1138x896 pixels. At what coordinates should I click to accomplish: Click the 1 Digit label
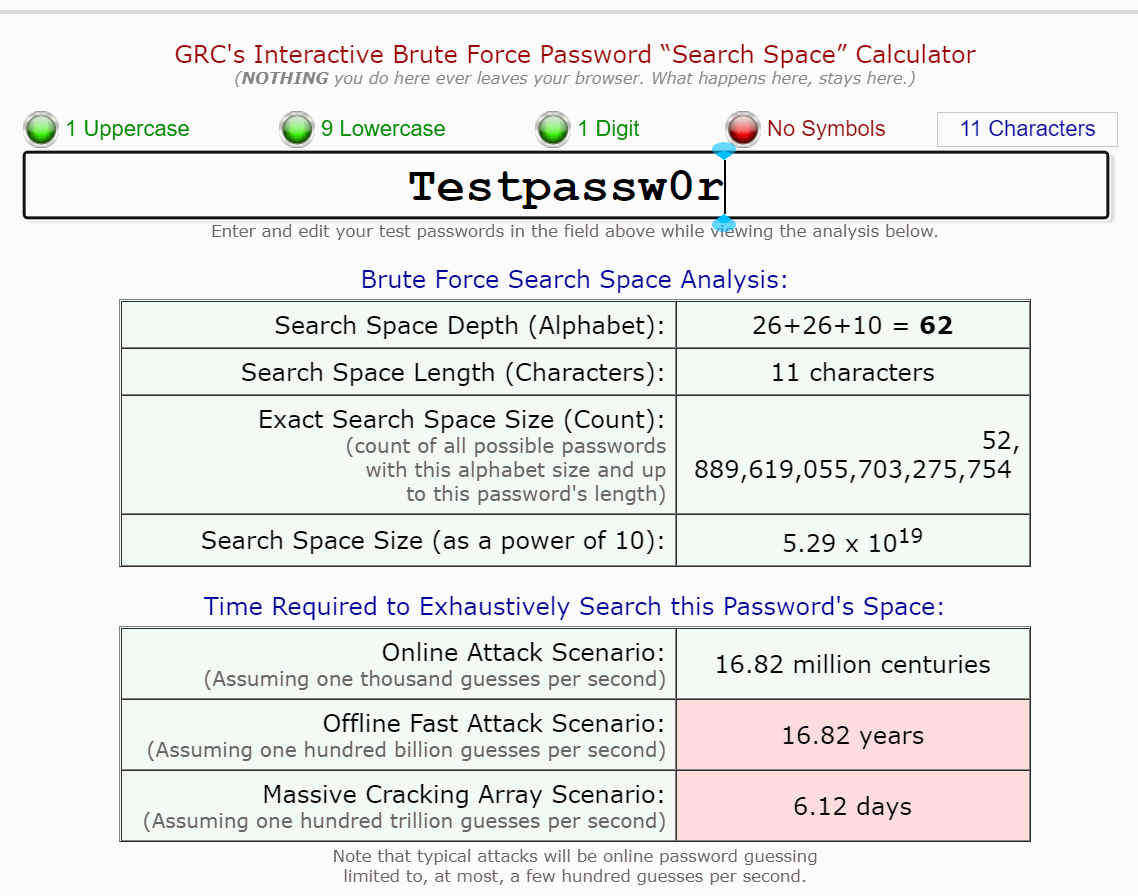click(608, 128)
